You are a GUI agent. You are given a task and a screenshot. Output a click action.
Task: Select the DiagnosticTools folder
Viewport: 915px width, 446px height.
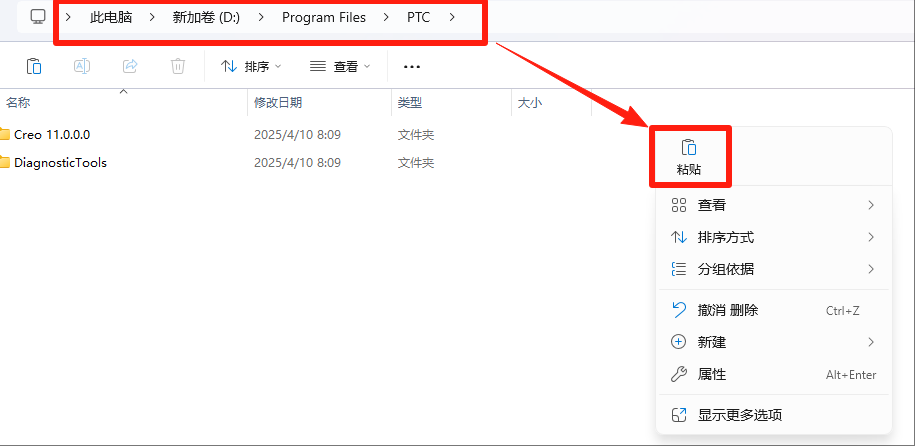60,162
